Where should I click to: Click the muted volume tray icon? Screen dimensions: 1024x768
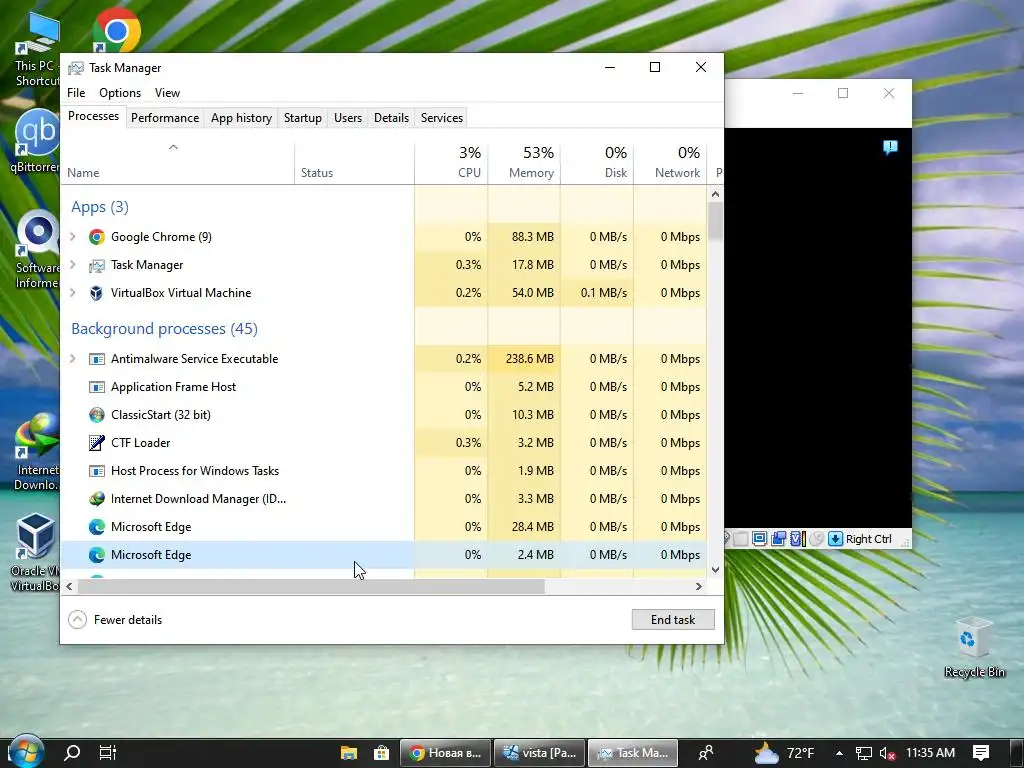pyautogui.click(x=887, y=754)
